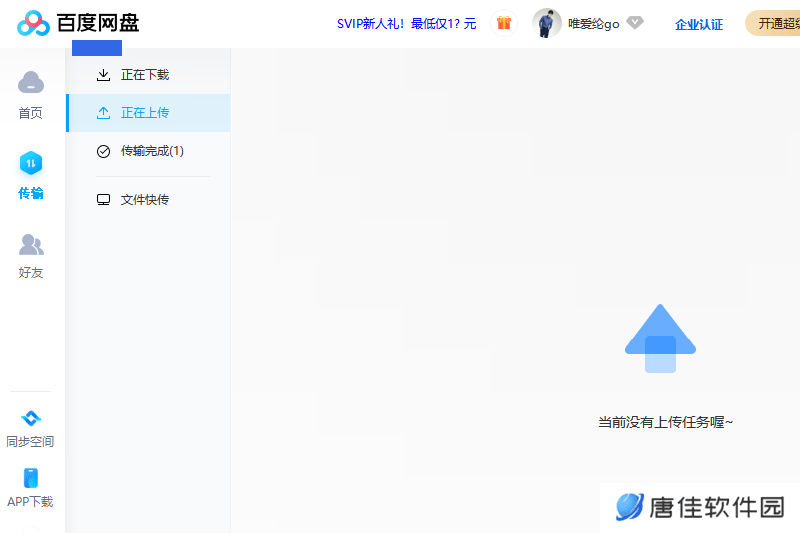Click the checkmark icon beside 传输完成(1)
Image resolution: width=800 pixels, height=533 pixels.
click(104, 151)
